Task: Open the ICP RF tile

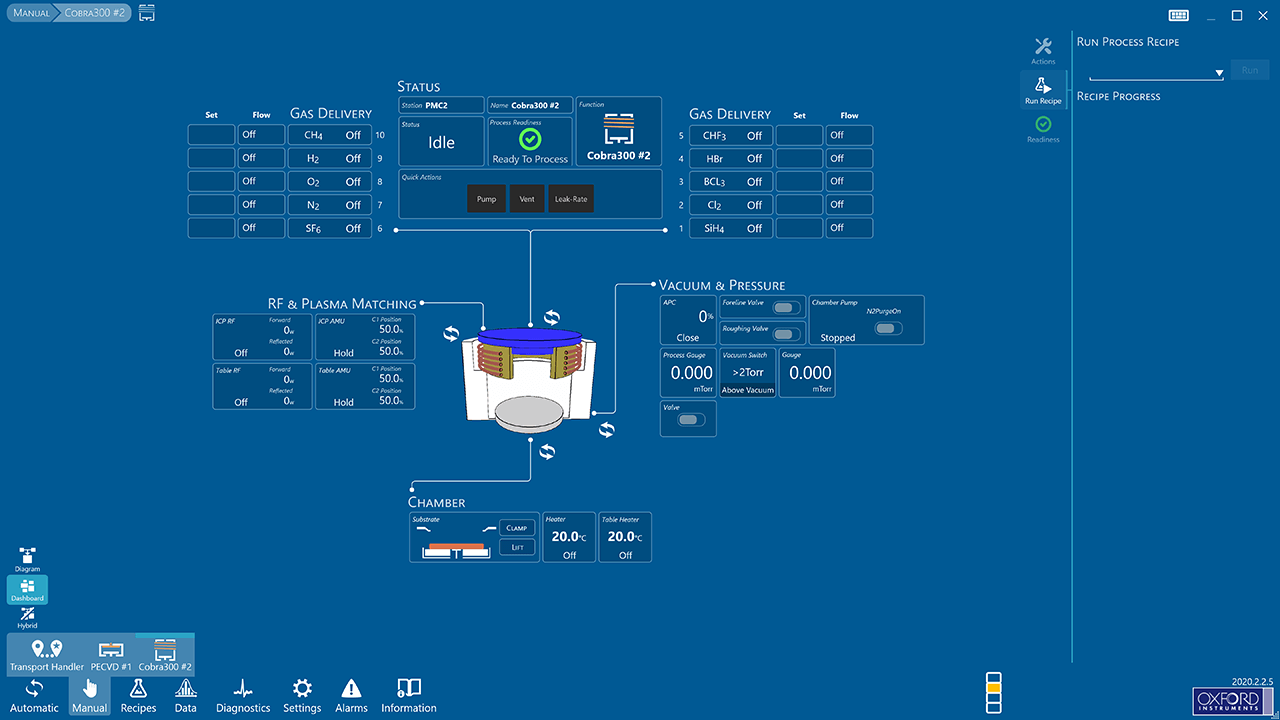Action: pyautogui.click(x=263, y=337)
